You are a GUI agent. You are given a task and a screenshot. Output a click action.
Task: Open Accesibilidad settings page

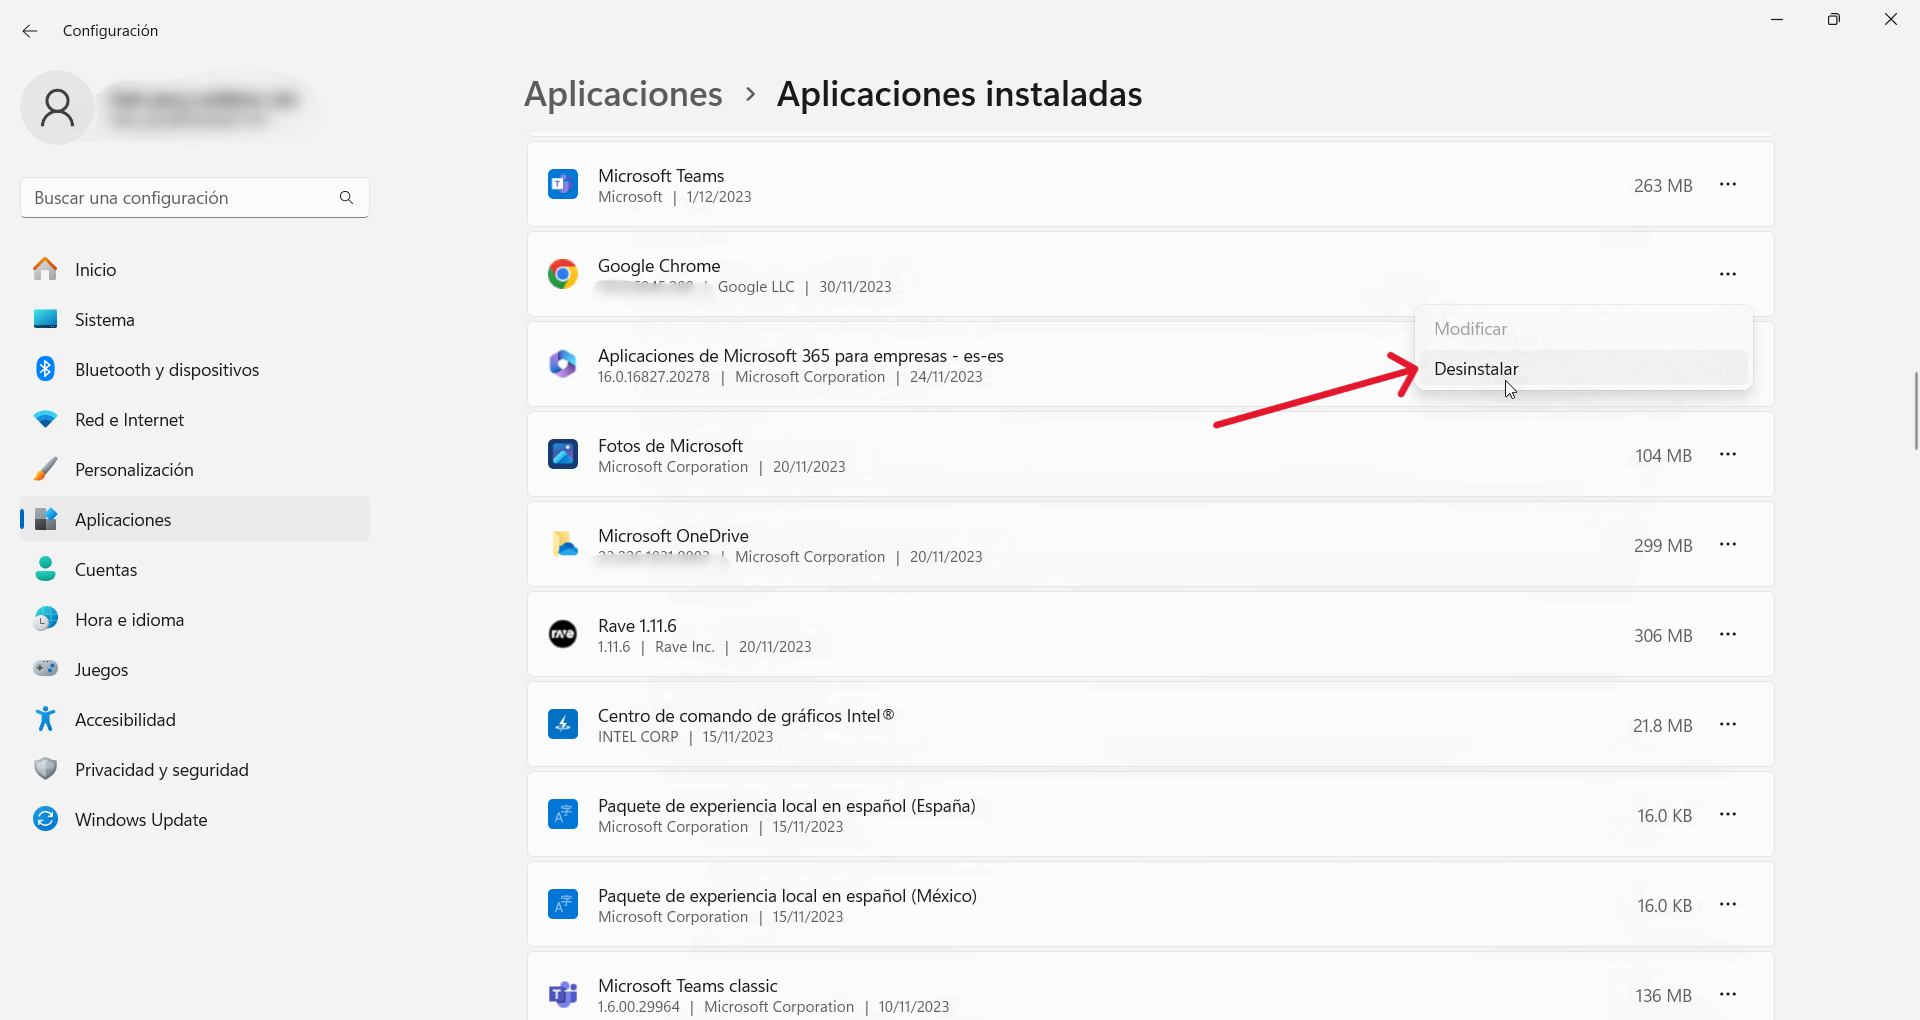(x=195, y=719)
